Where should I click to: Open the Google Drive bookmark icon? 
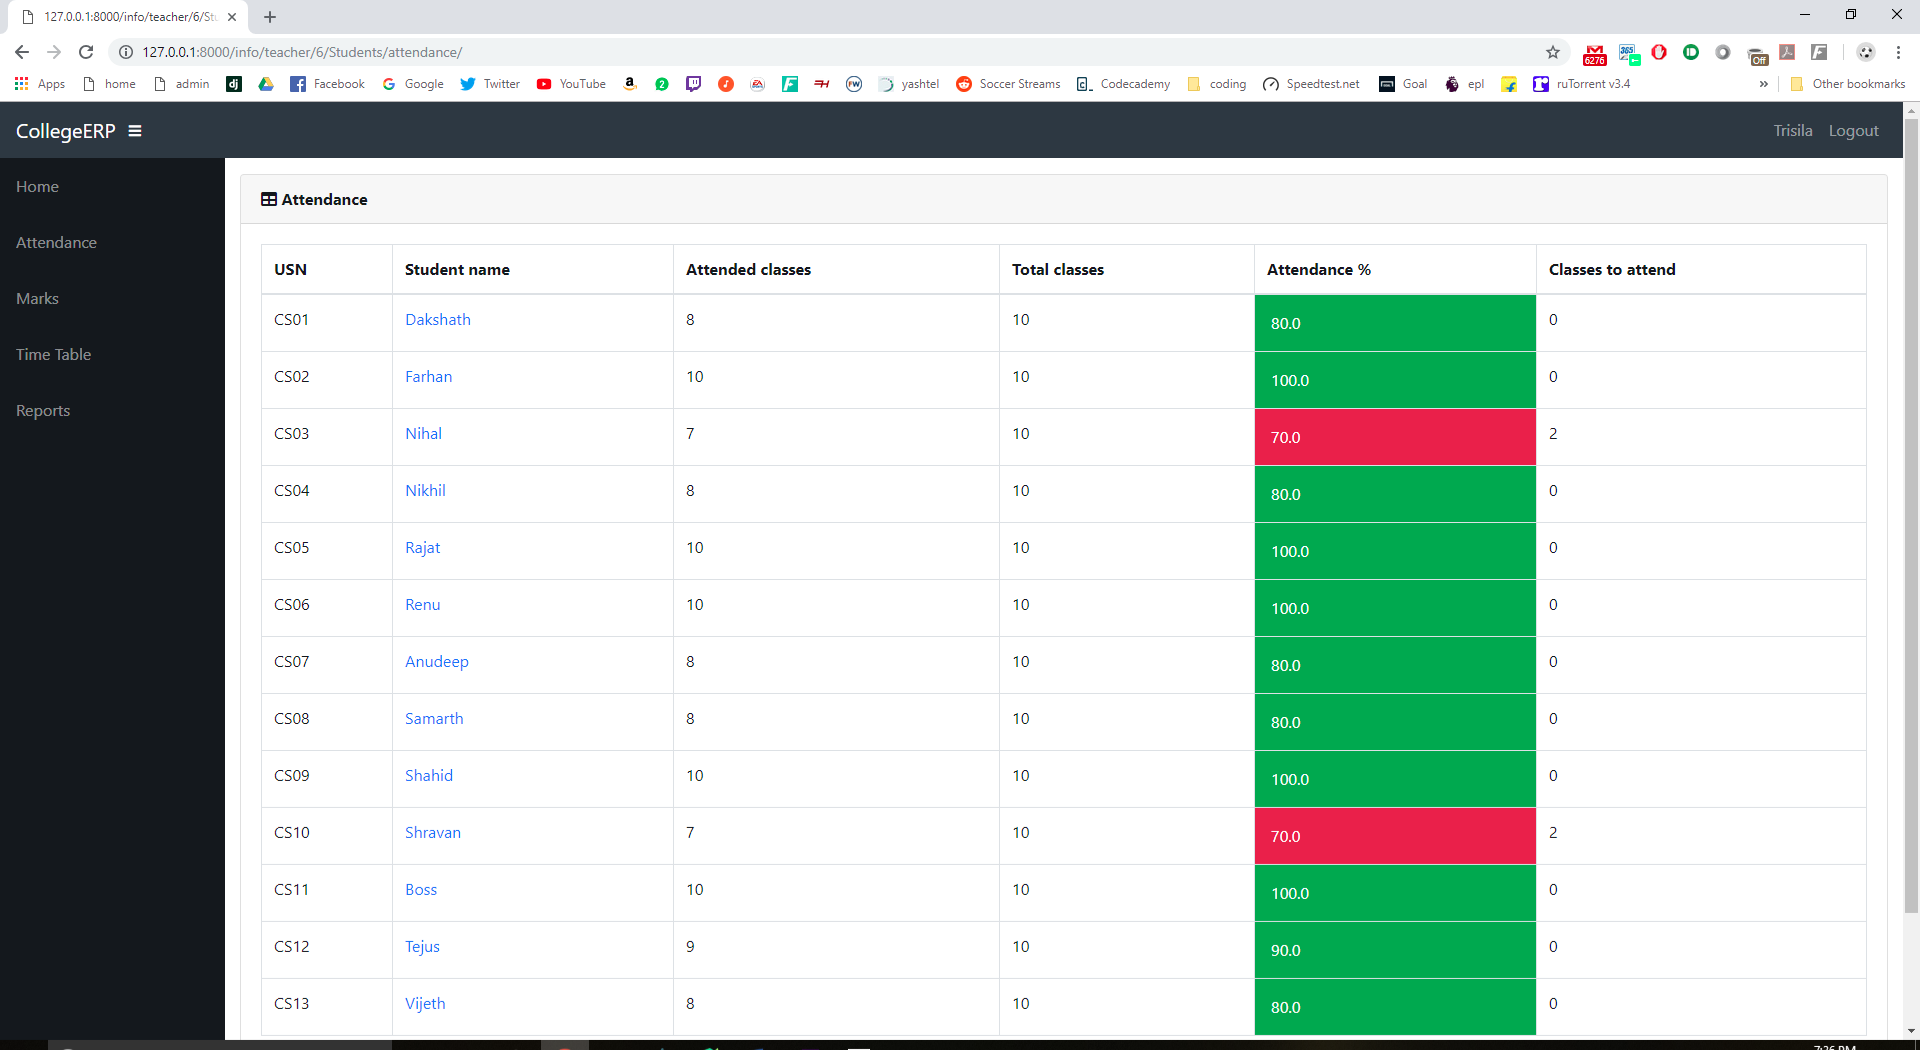(266, 84)
